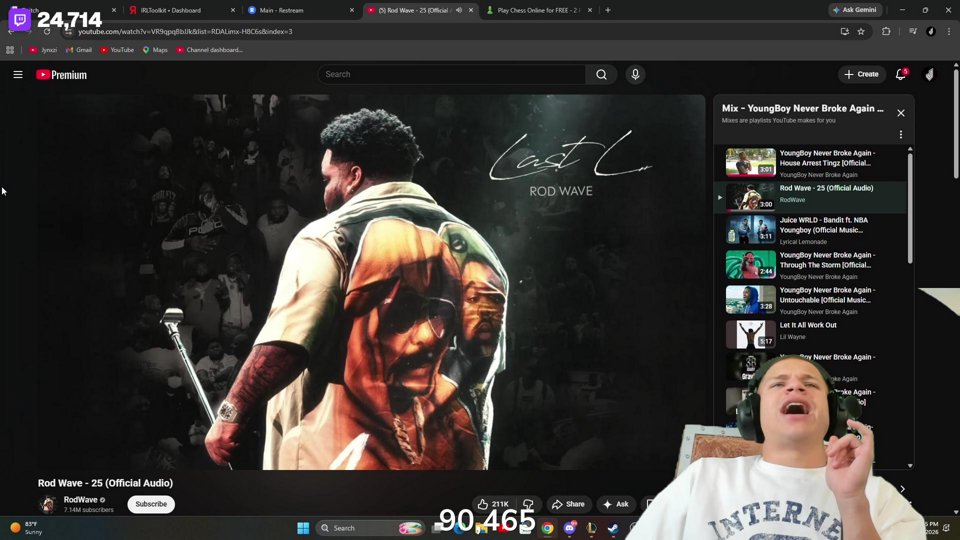Viewport: 960px width, 540px height.
Task: Open the Mix playlist three-dot options menu
Action: 901,135
